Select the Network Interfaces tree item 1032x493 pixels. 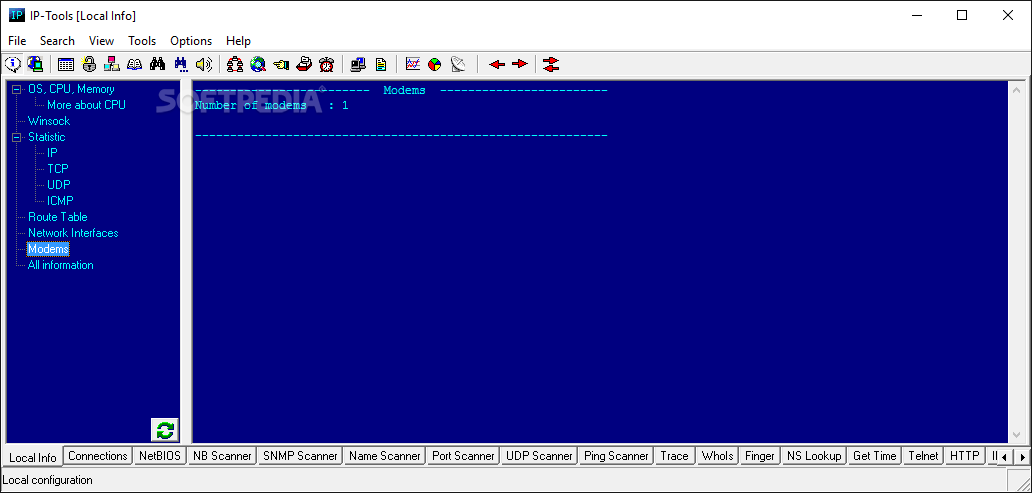(73, 233)
